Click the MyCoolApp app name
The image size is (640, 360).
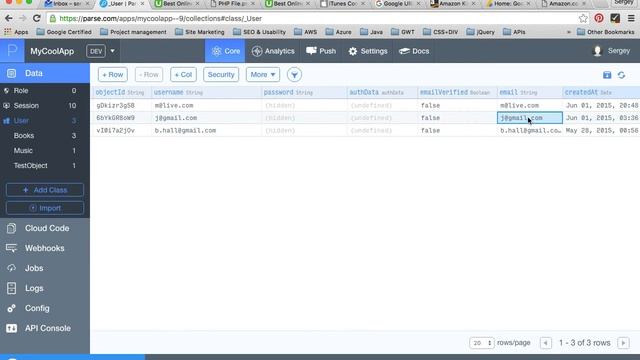tap(52, 51)
